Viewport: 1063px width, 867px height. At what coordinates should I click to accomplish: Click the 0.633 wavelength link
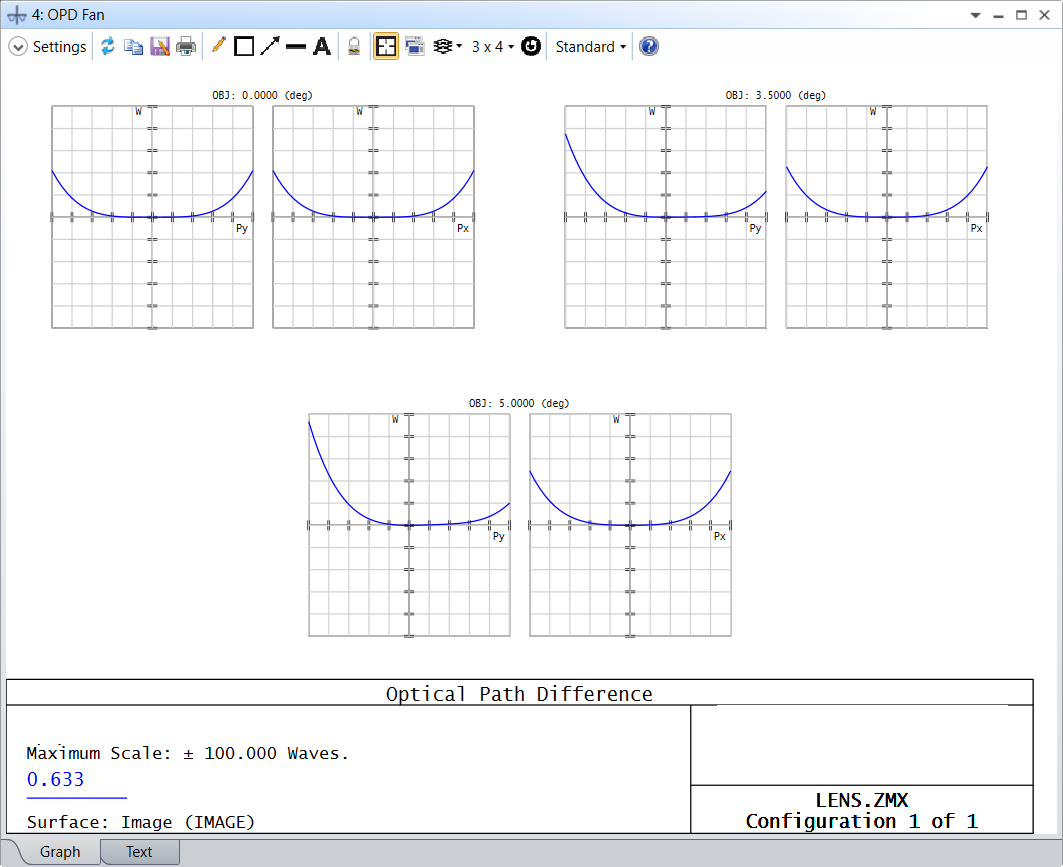[55, 779]
